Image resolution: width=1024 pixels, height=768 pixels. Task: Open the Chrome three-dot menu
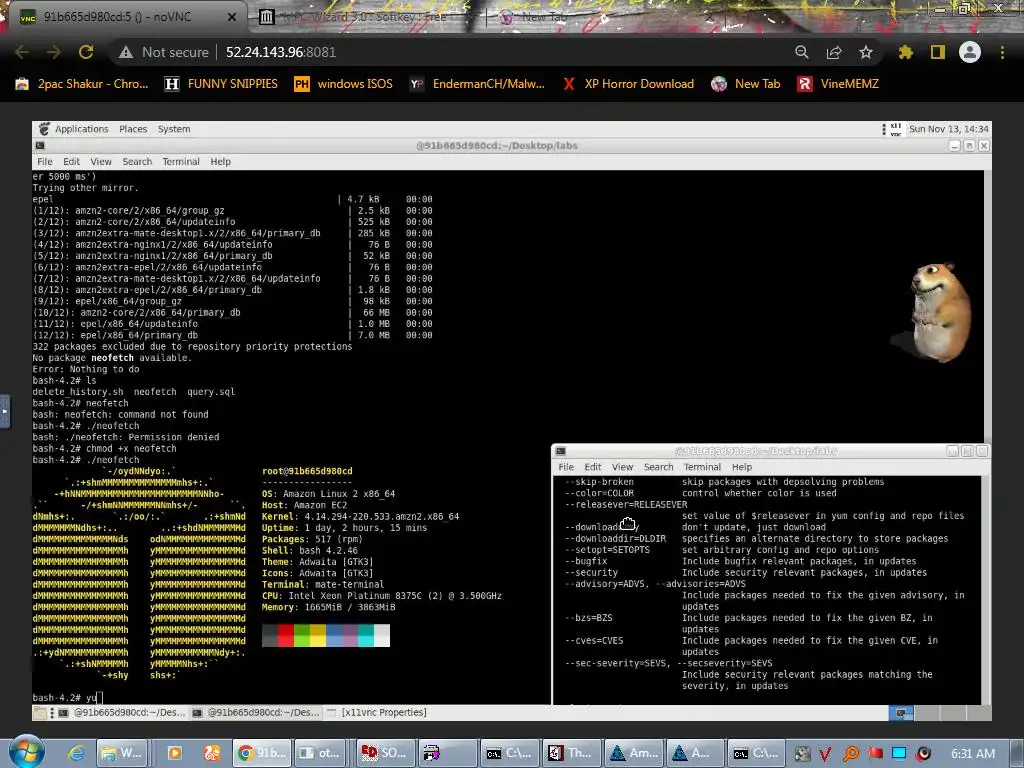click(1002, 52)
